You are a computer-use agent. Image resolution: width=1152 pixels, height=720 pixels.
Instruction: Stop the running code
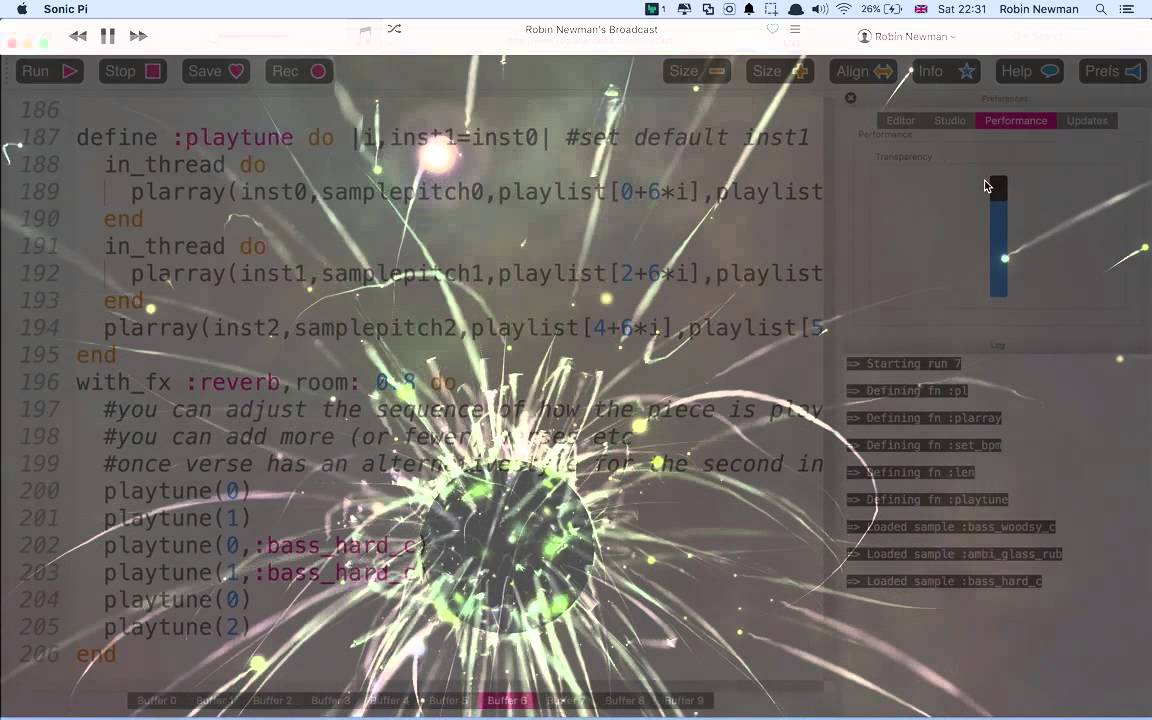(x=132, y=71)
